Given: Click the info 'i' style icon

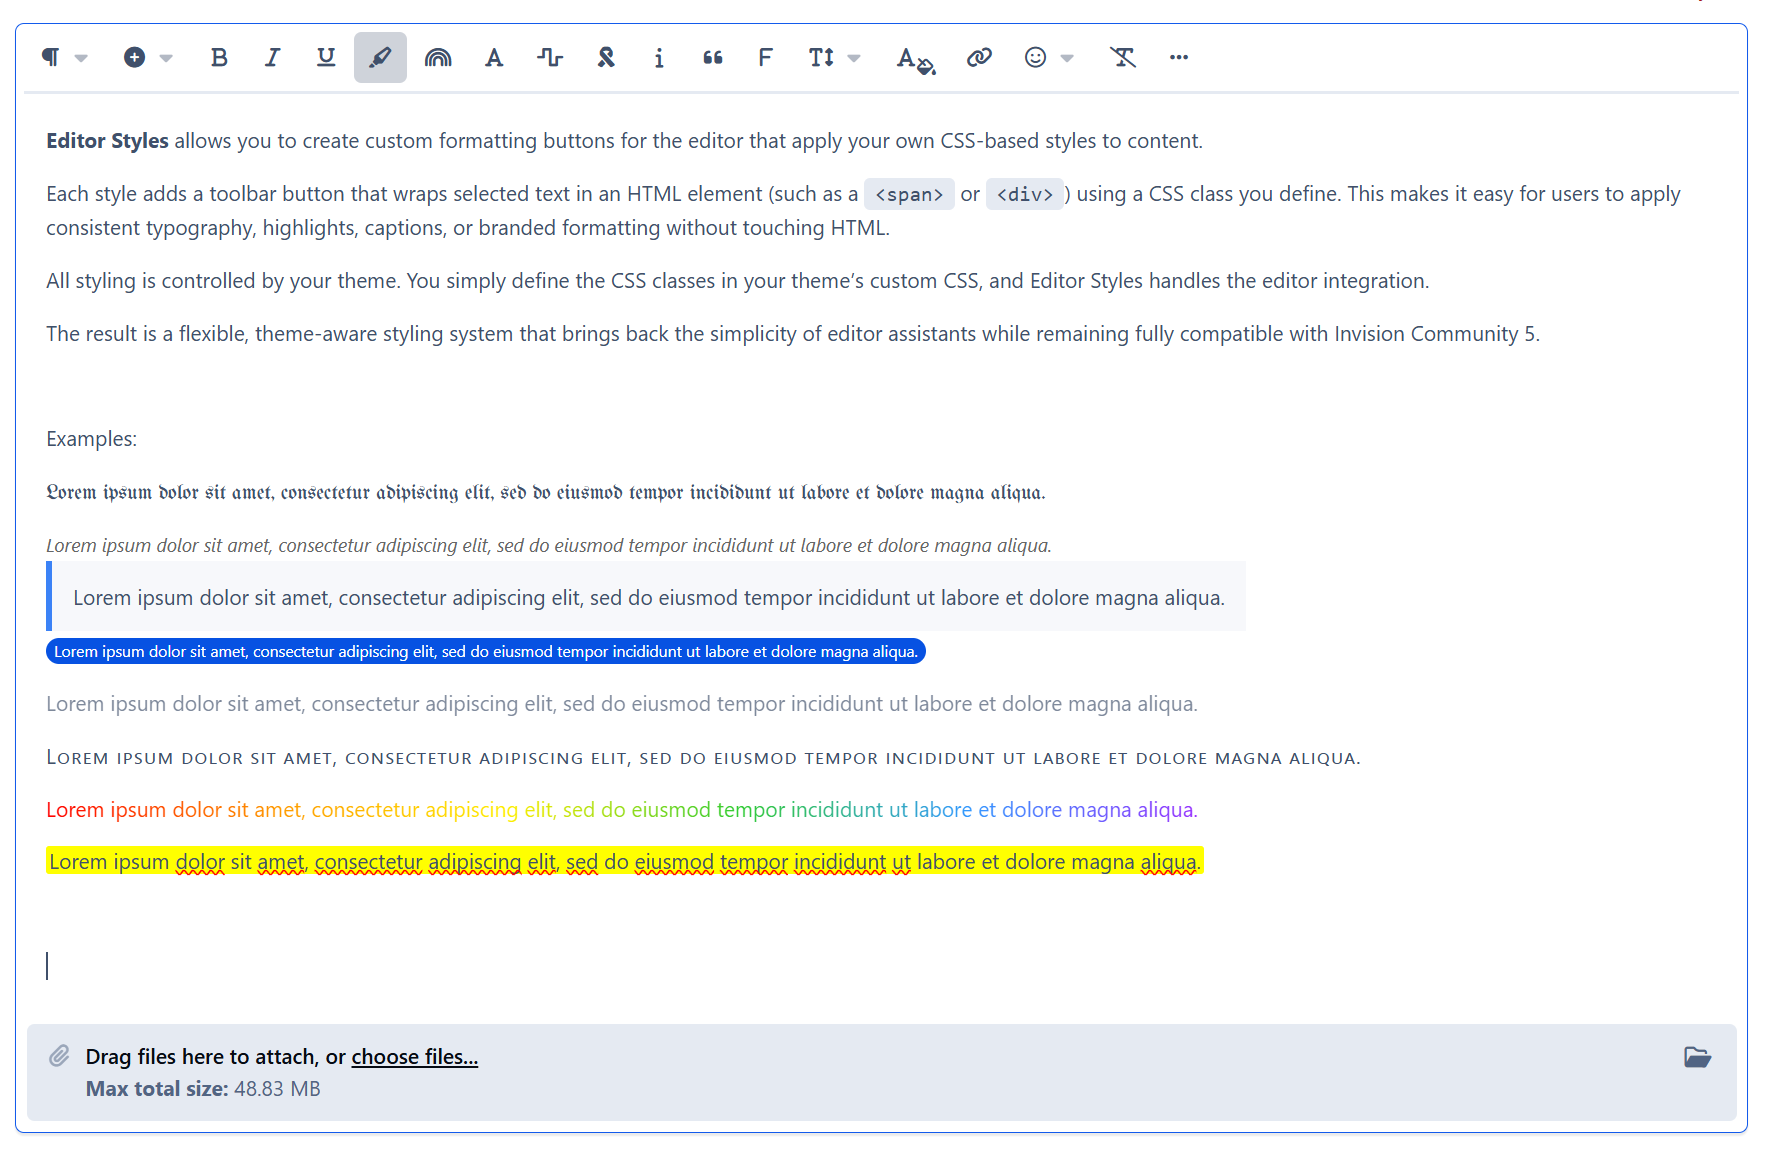Looking at the screenshot, I should pyautogui.click(x=659, y=58).
